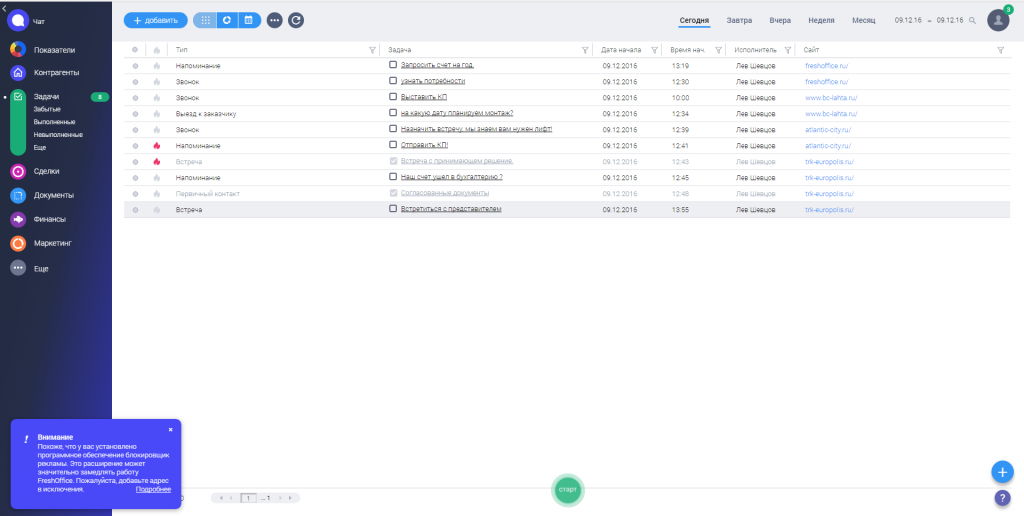Show Невыполненные tasks

point(58,135)
